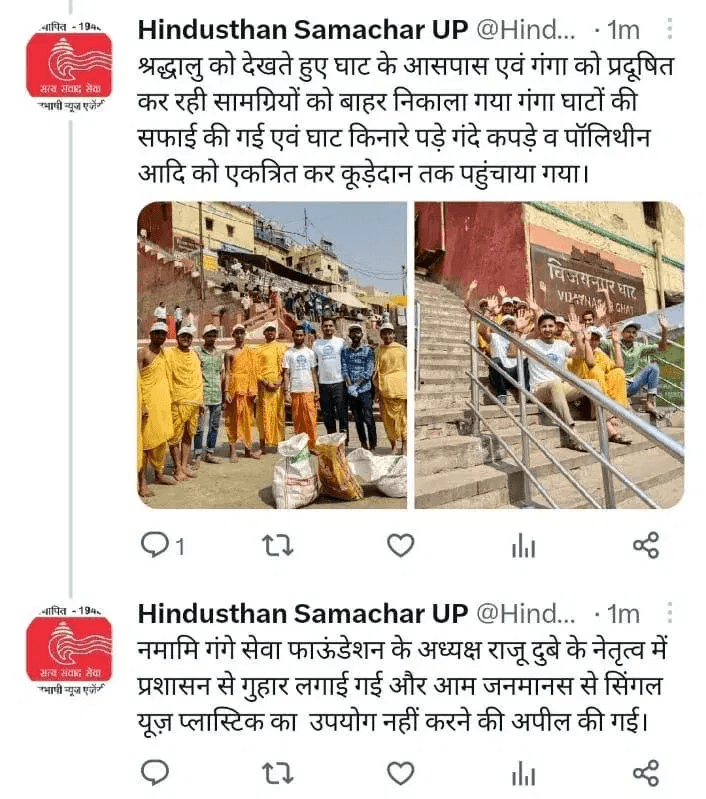This screenshot has height=799, width=706.
Task: Click the first tweet's profile avatar logo
Action: (69, 65)
